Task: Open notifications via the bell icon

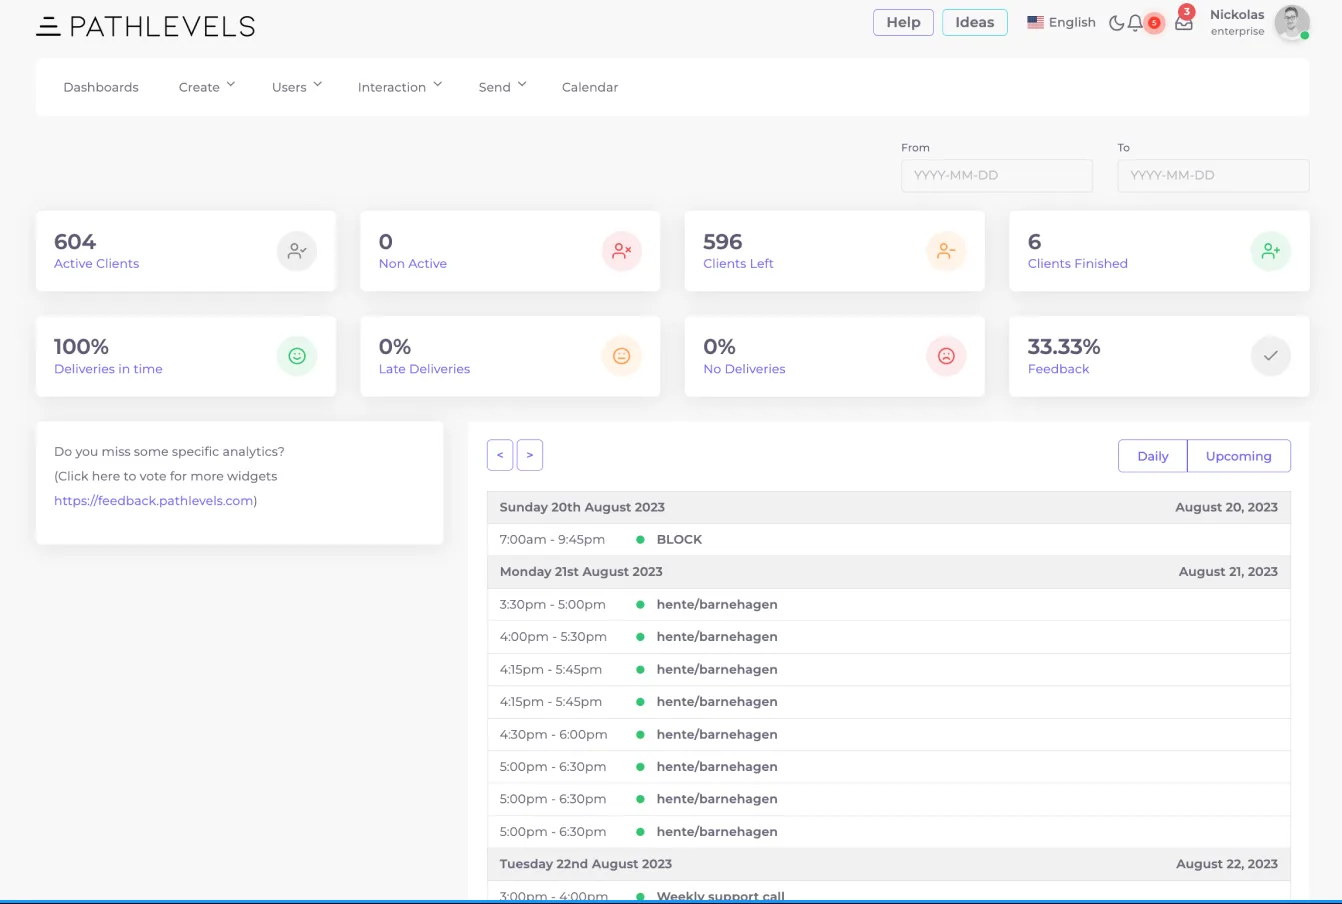Action: point(1135,23)
